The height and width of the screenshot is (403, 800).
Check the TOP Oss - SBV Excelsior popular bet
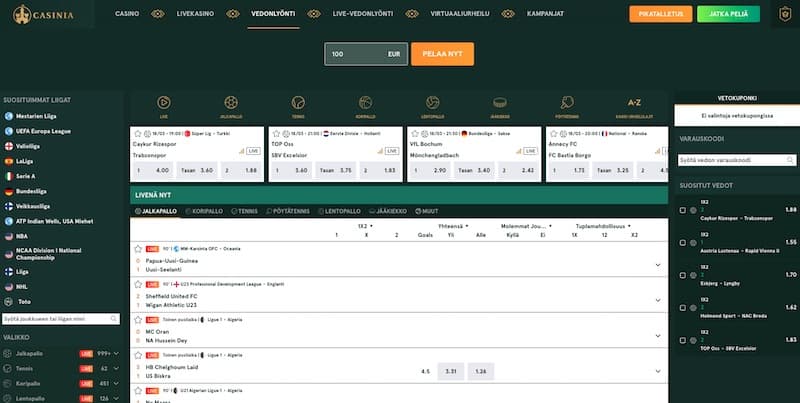click(x=683, y=340)
